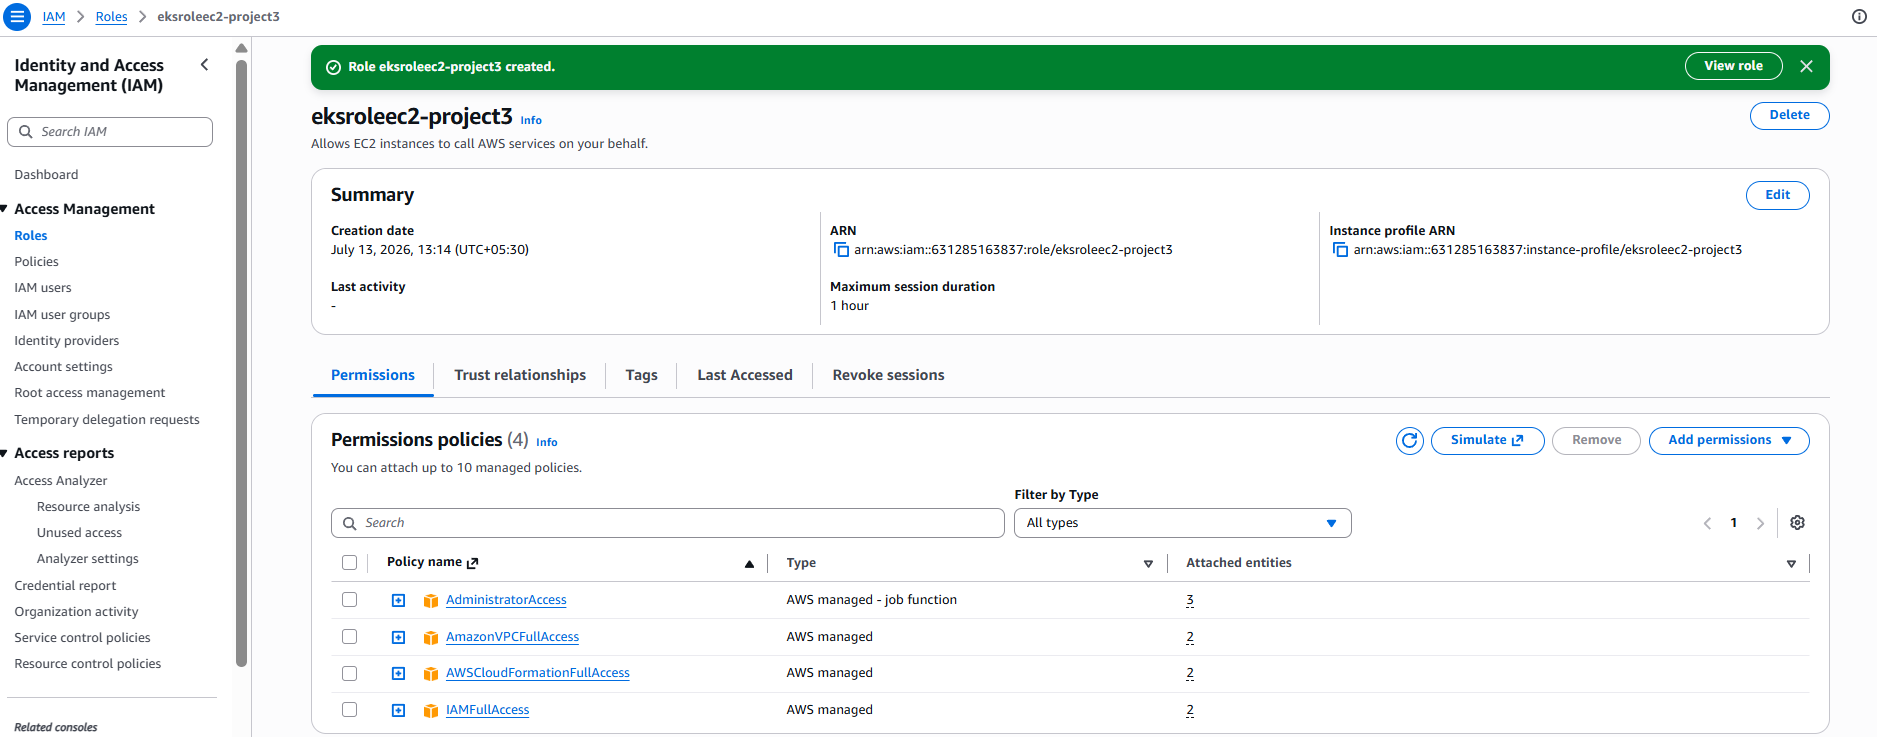1877x737 pixels.
Task: Click the View role button
Action: (x=1733, y=66)
